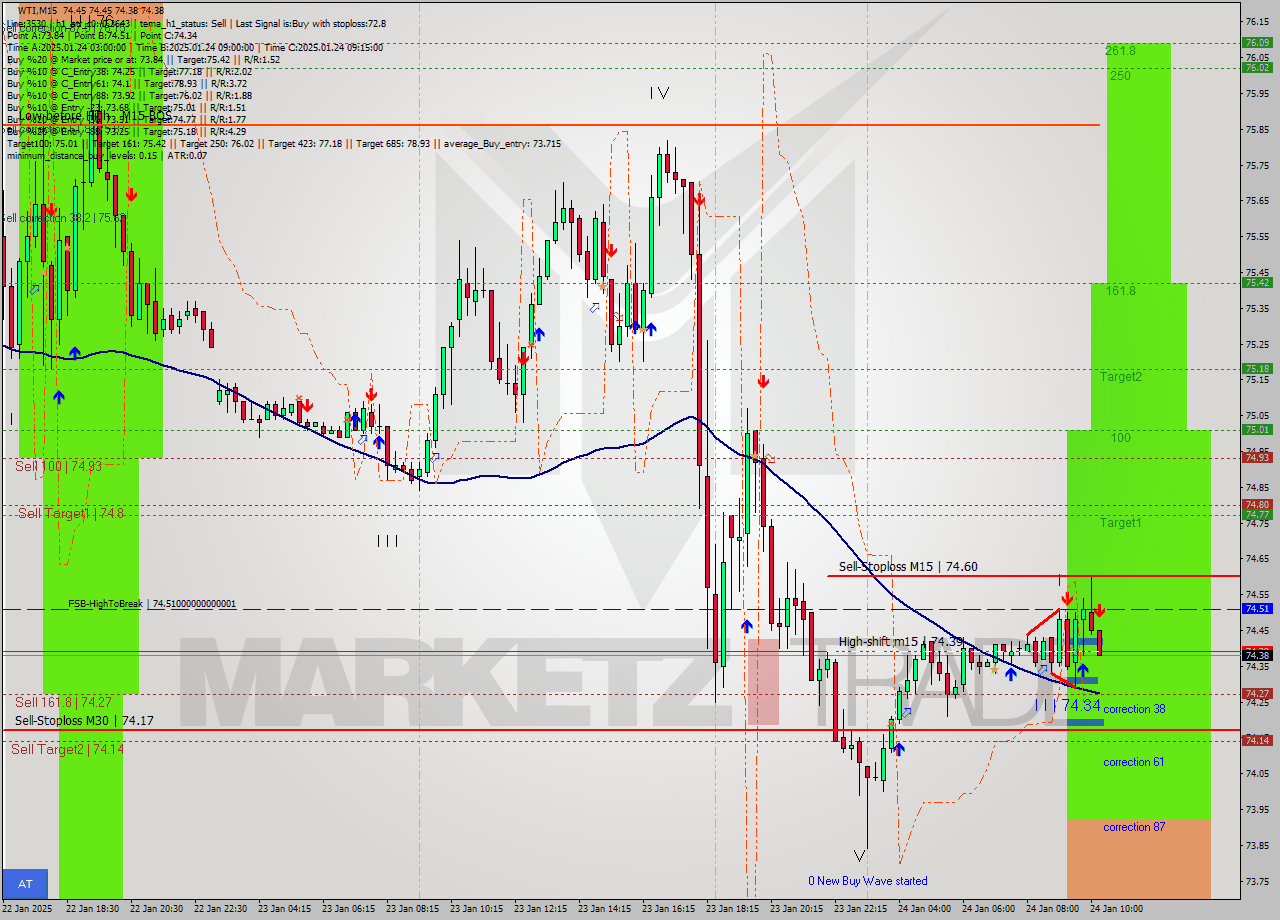
Task: Click the green 75.18 price tag on axis
Action: pos(1257,368)
